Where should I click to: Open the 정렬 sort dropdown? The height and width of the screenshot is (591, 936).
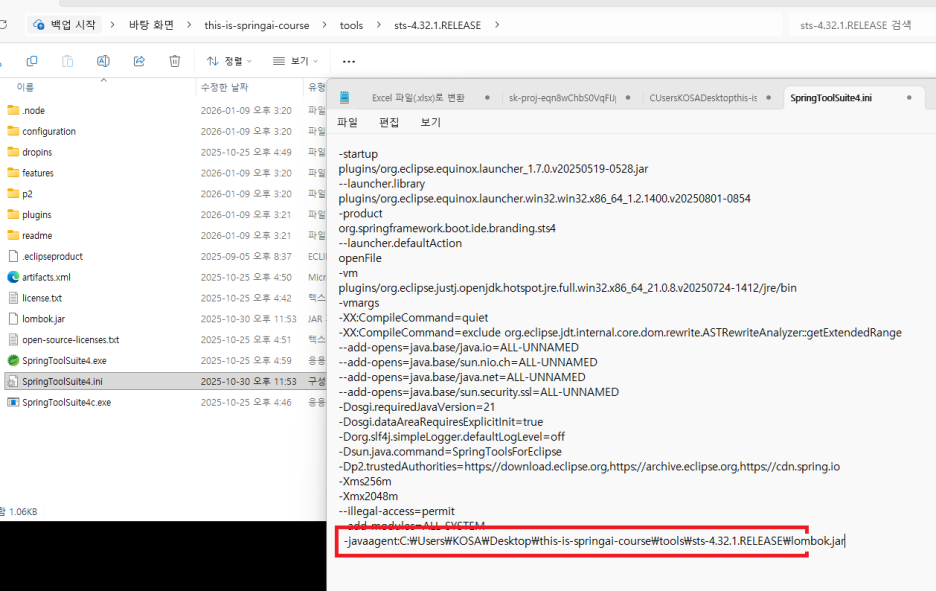click(x=229, y=61)
